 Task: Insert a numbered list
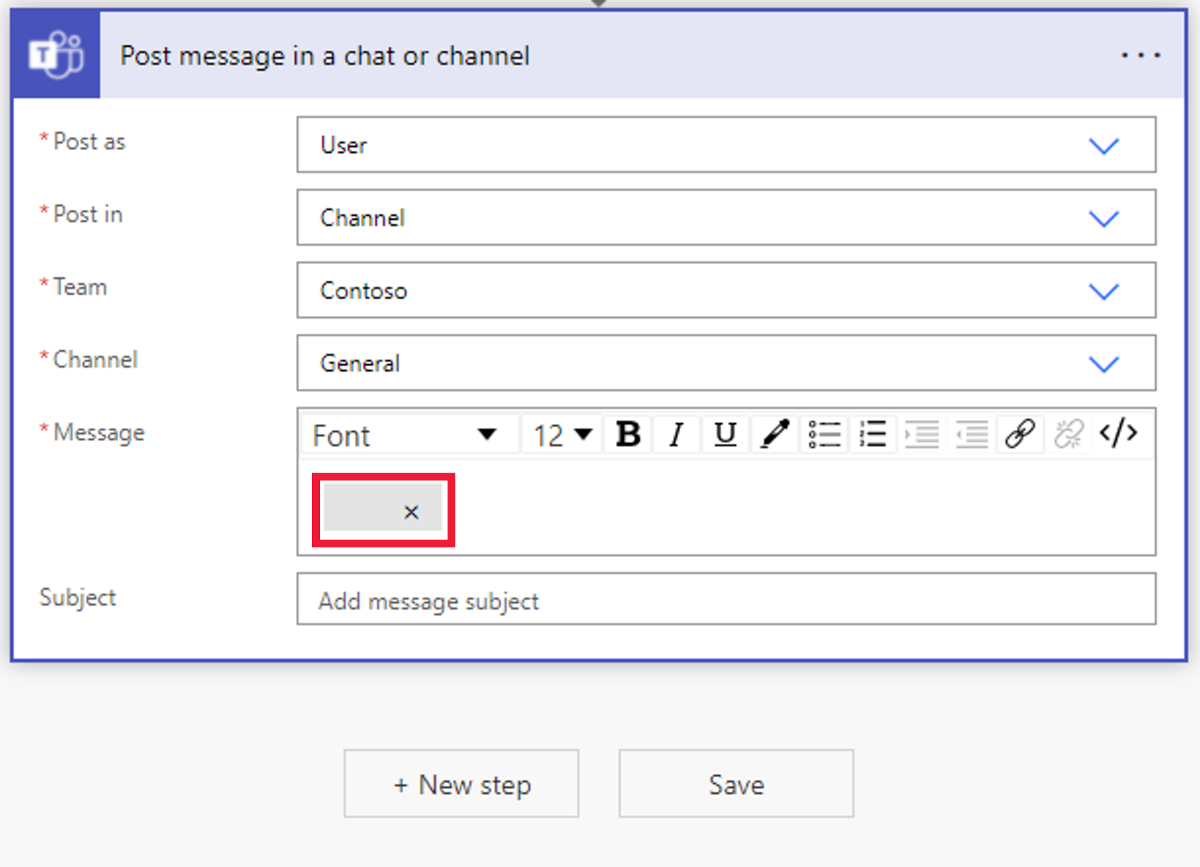(x=873, y=435)
